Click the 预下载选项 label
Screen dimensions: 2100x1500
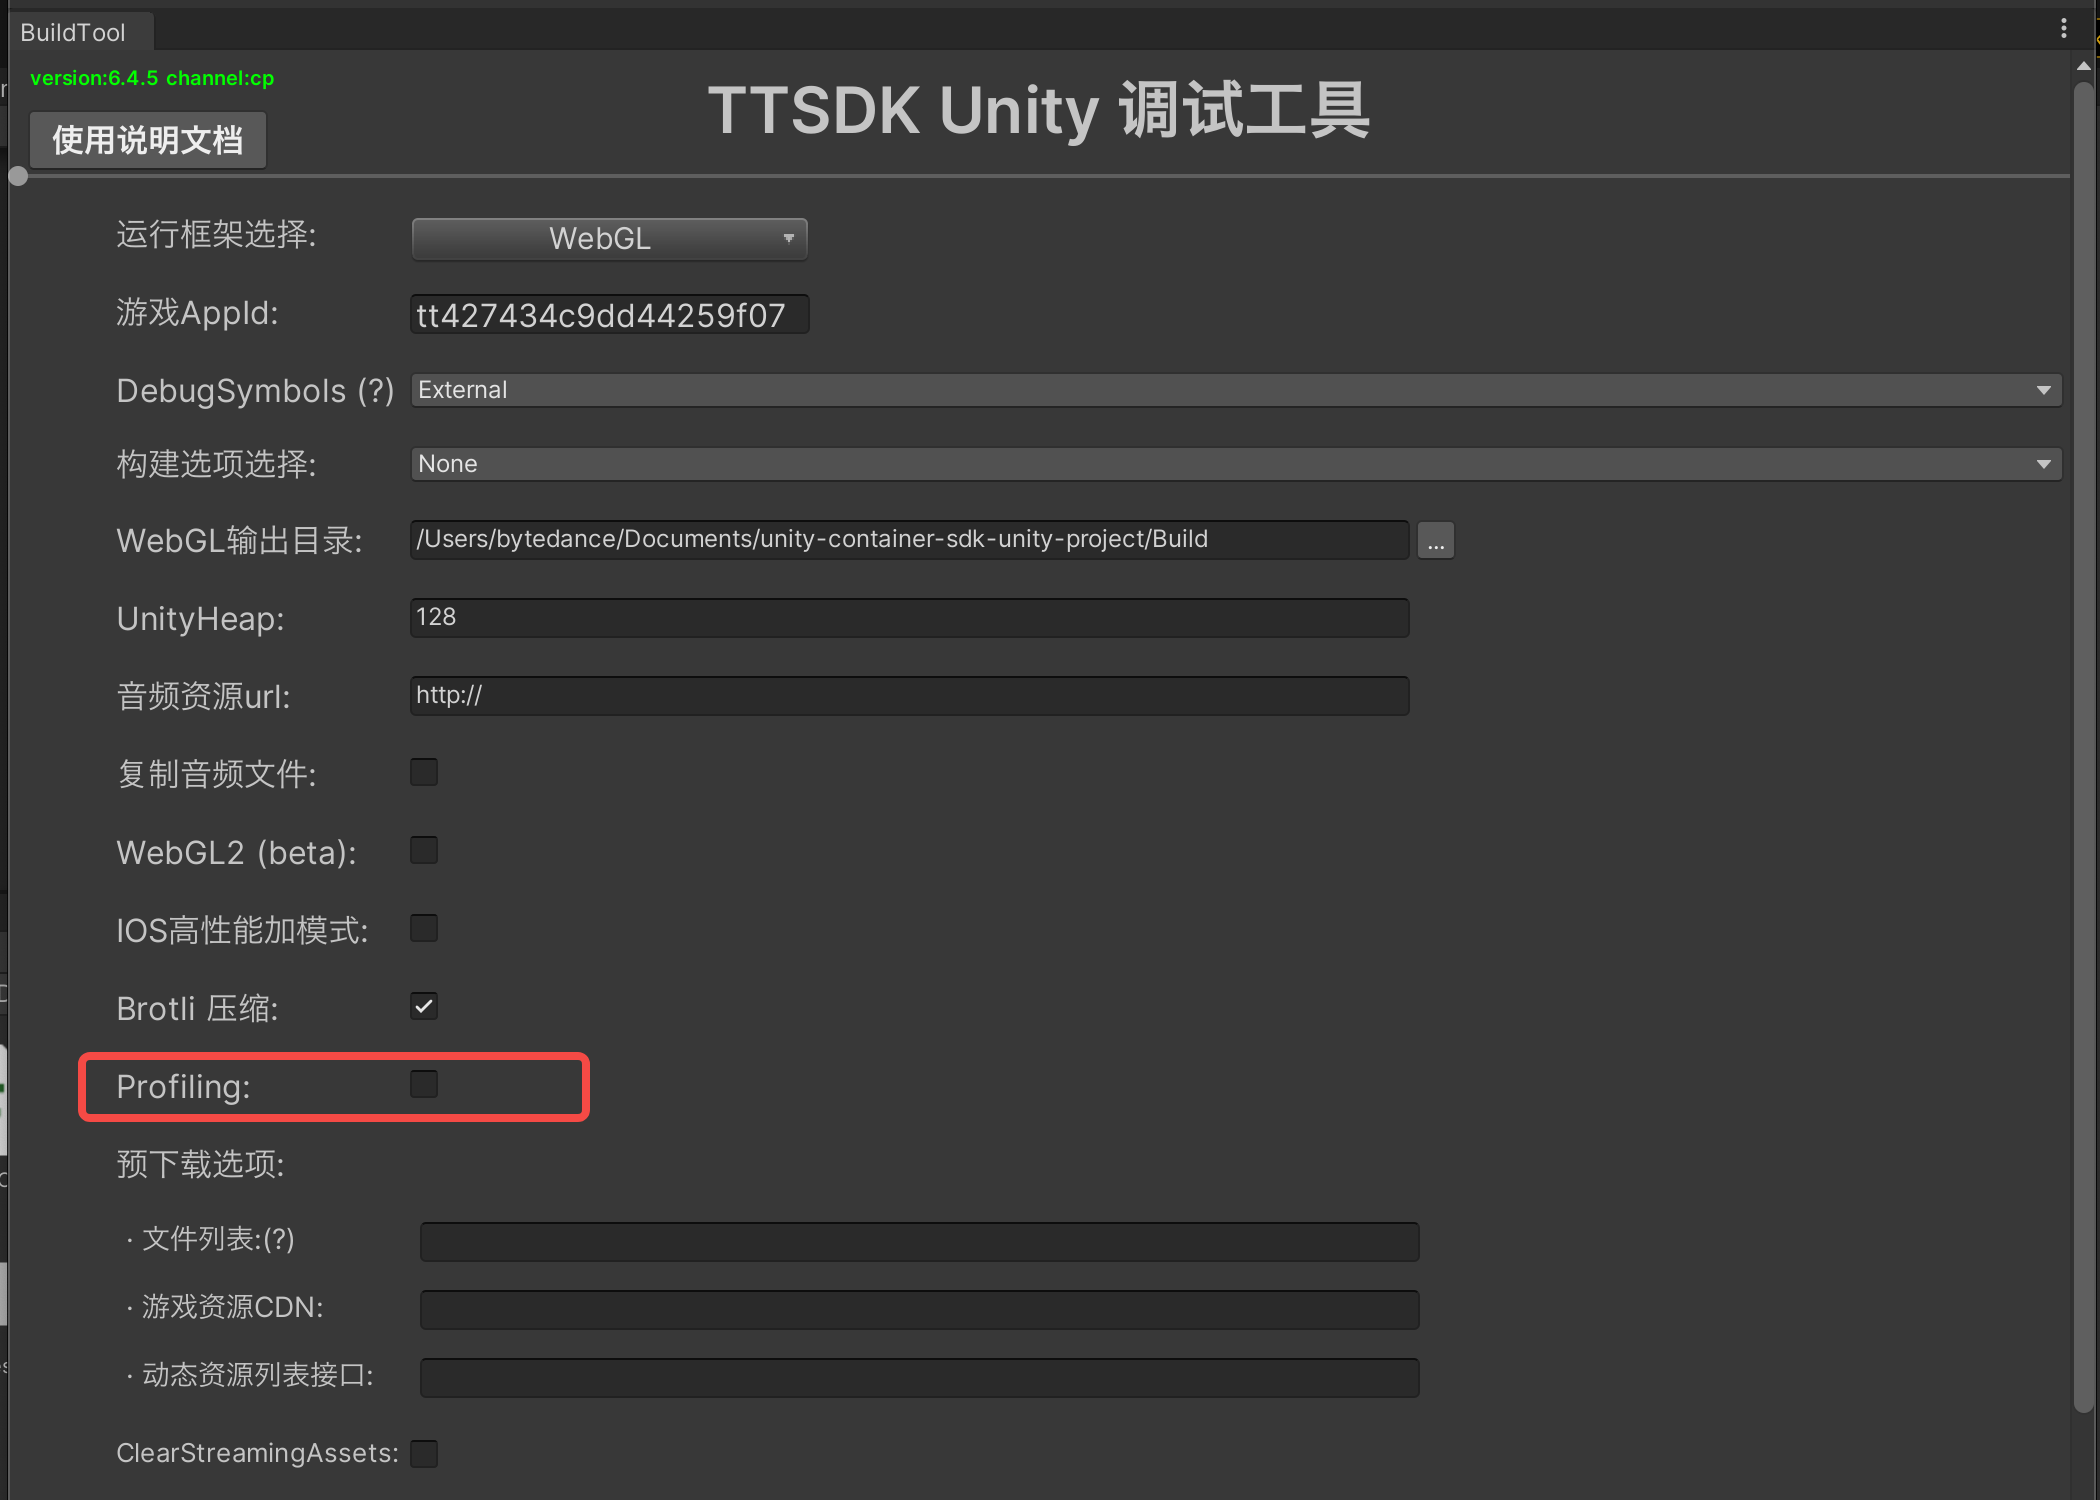(200, 1164)
